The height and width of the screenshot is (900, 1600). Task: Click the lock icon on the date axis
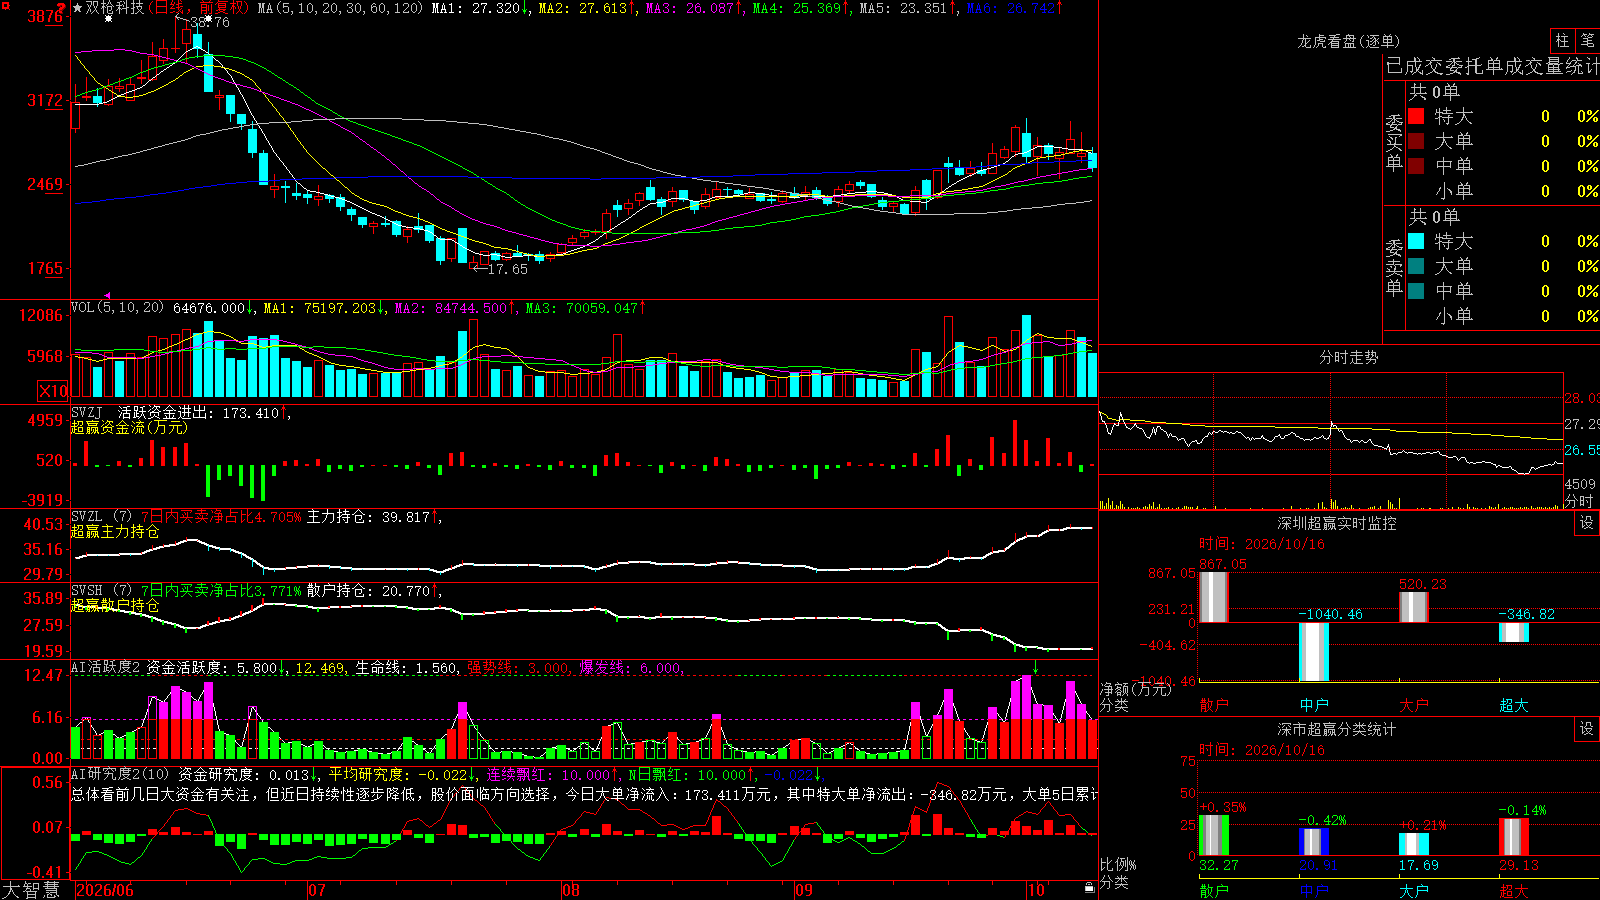click(x=1089, y=887)
